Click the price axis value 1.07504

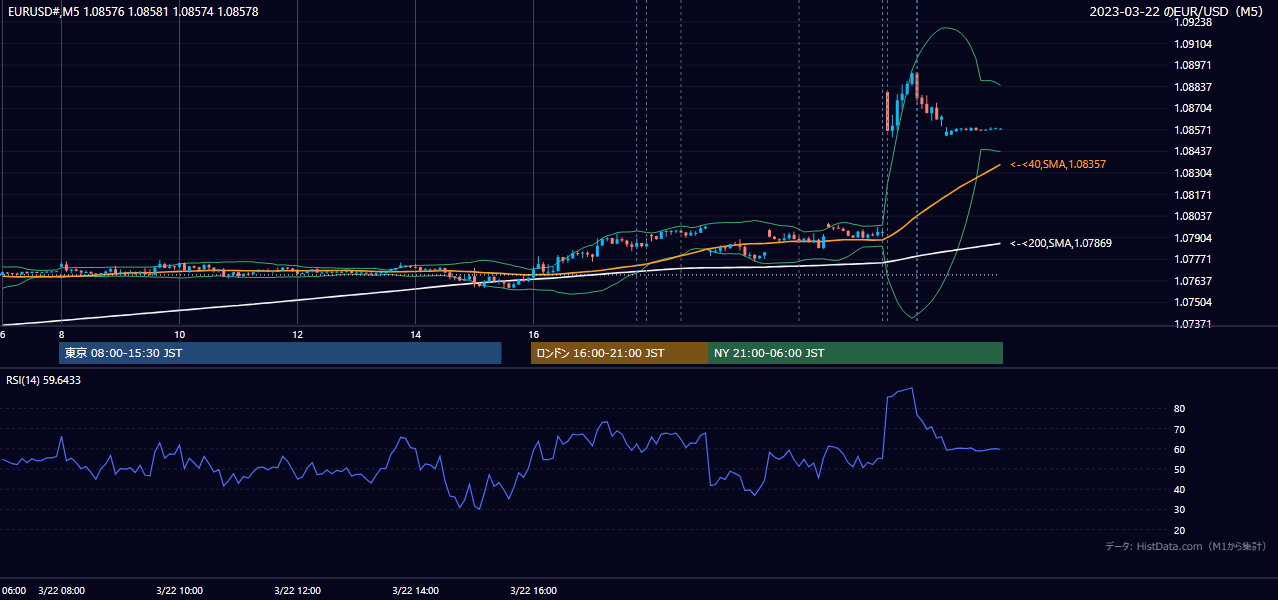[1193, 302]
